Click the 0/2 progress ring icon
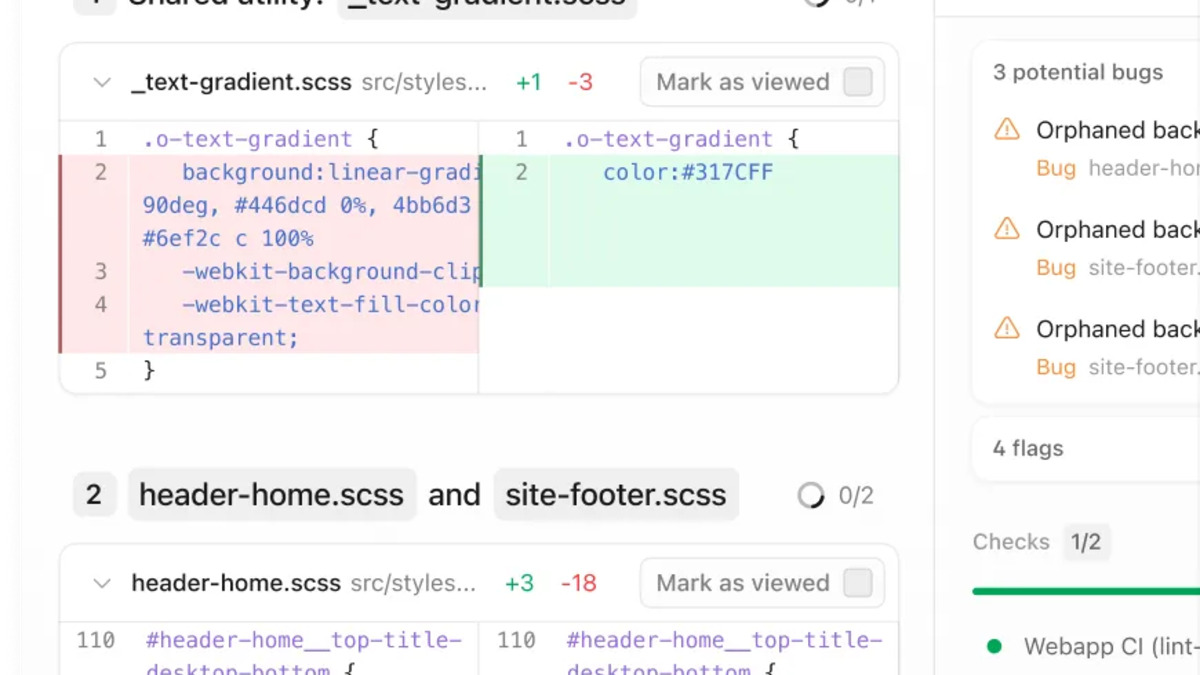This screenshot has height=675, width=1200. [810, 495]
